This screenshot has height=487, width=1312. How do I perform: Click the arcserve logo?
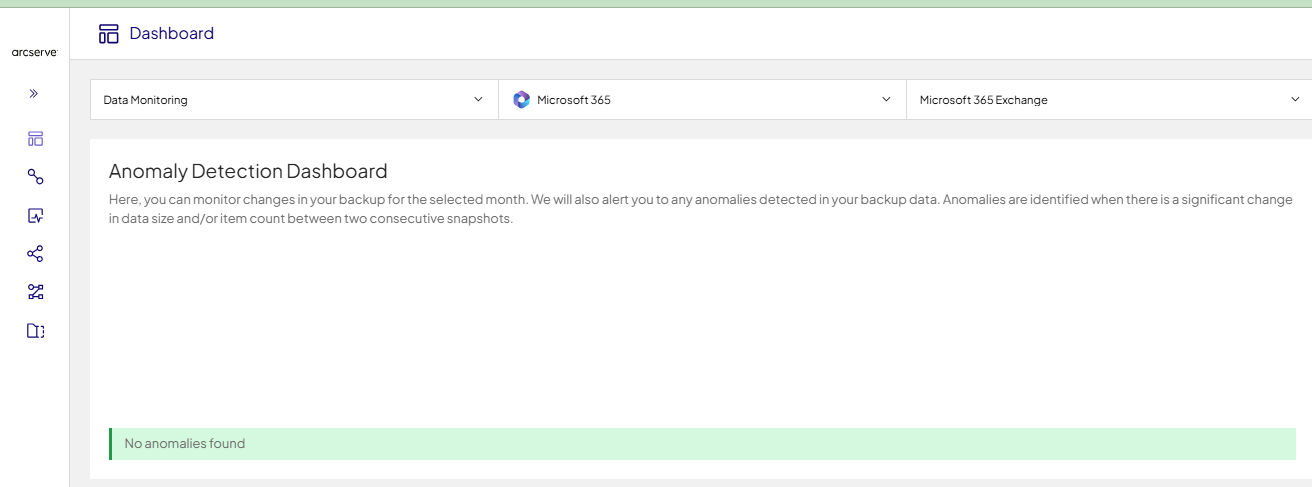point(34,52)
